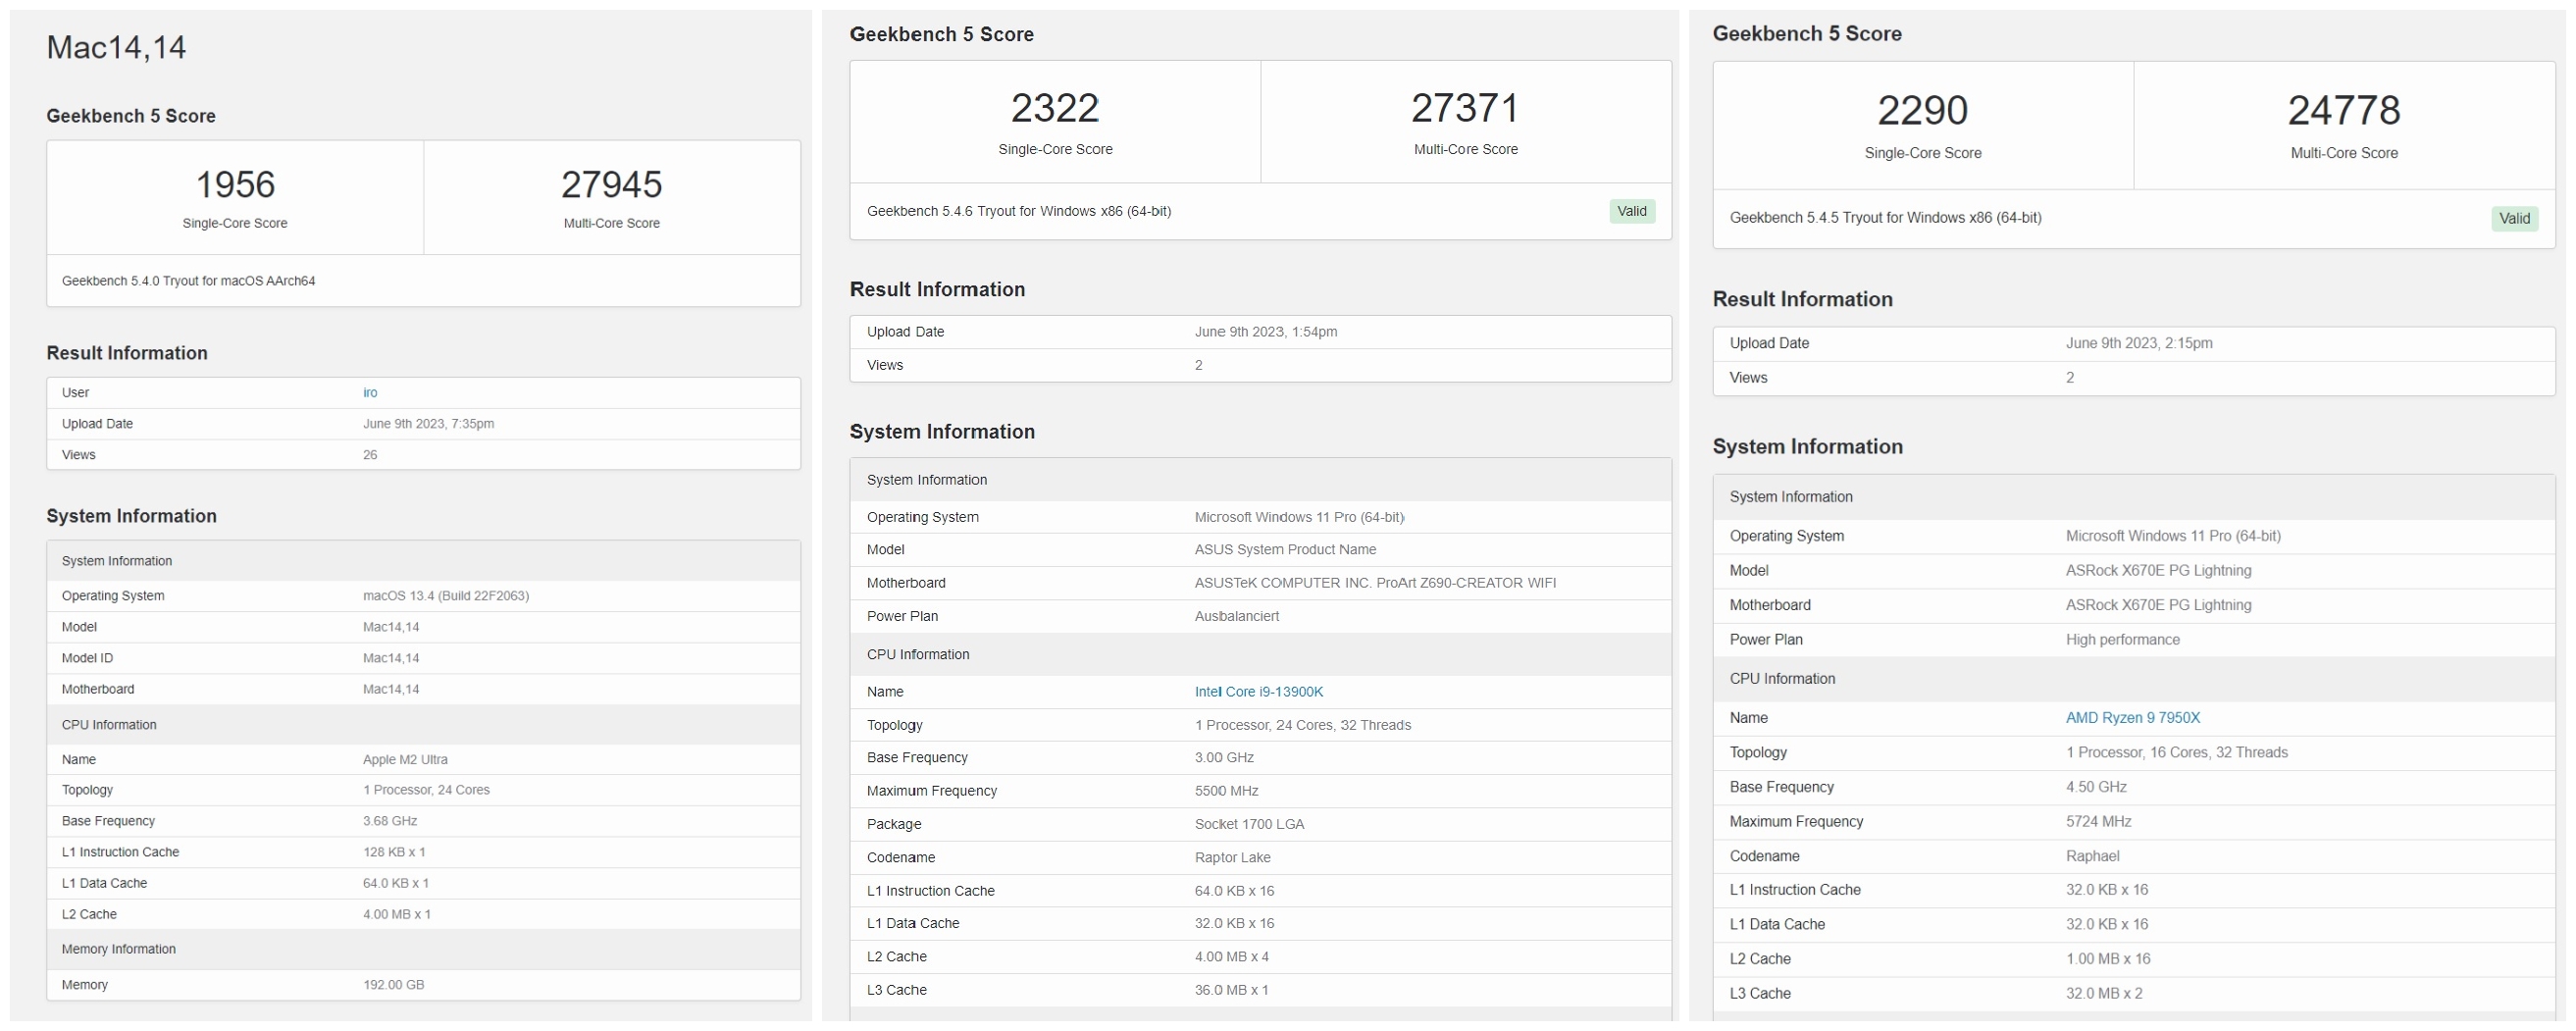The height and width of the screenshot is (1031, 2576).
Task: Select L1 instruction cache '128 KB x 1'
Action: (394, 852)
